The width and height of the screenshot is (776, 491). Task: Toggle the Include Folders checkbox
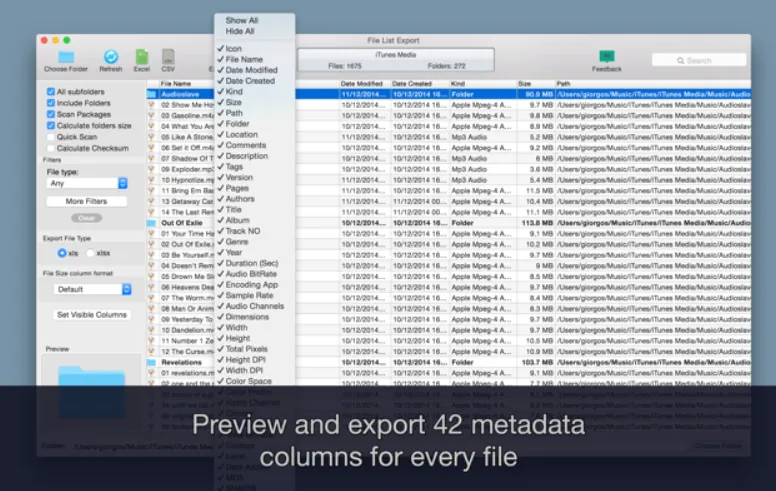50,103
